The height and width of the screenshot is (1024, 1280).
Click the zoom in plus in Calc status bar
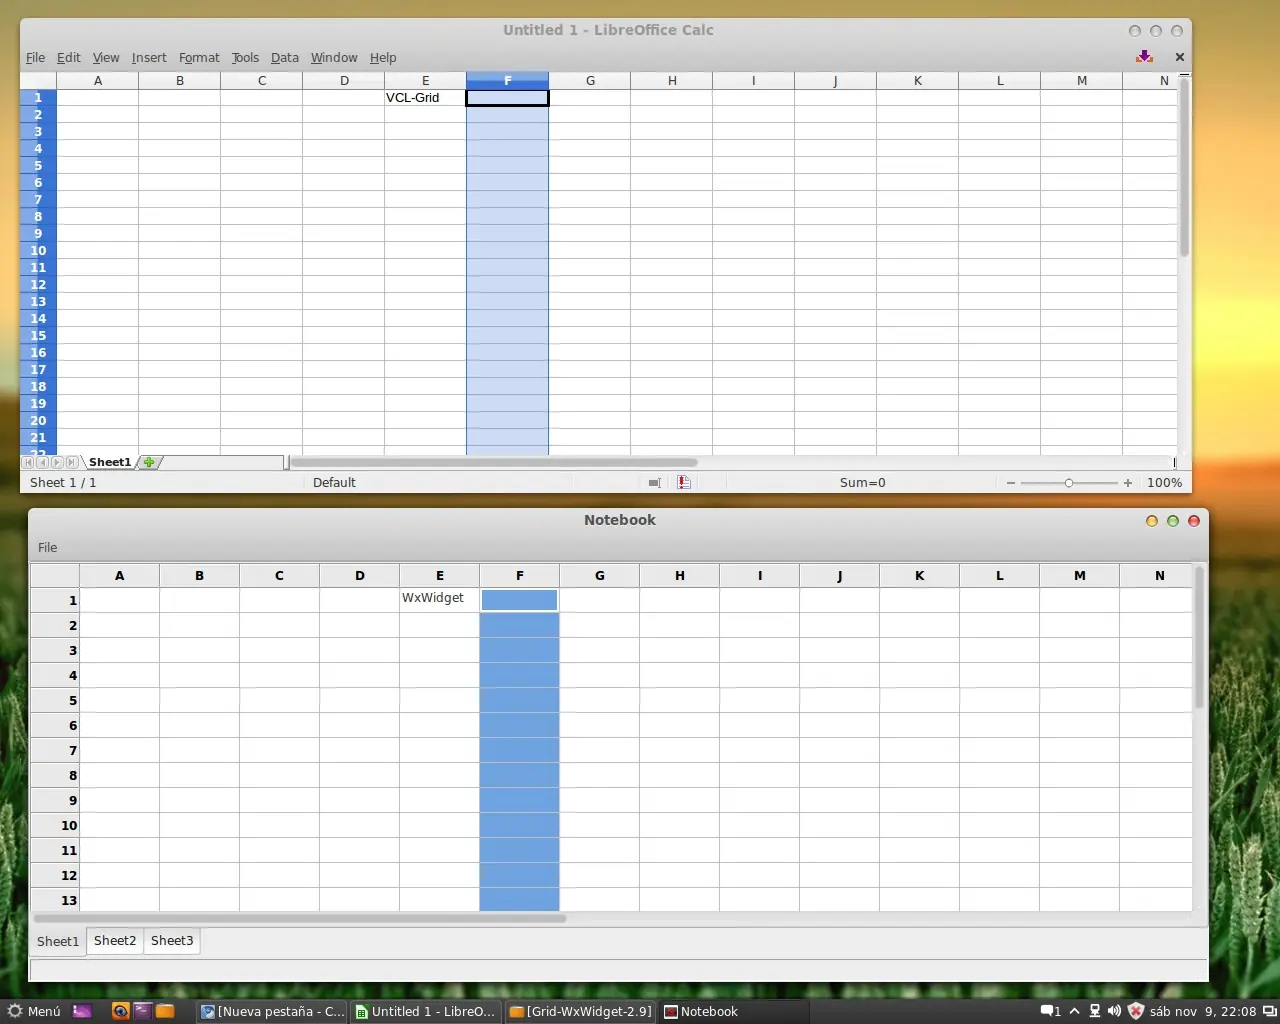1128,483
